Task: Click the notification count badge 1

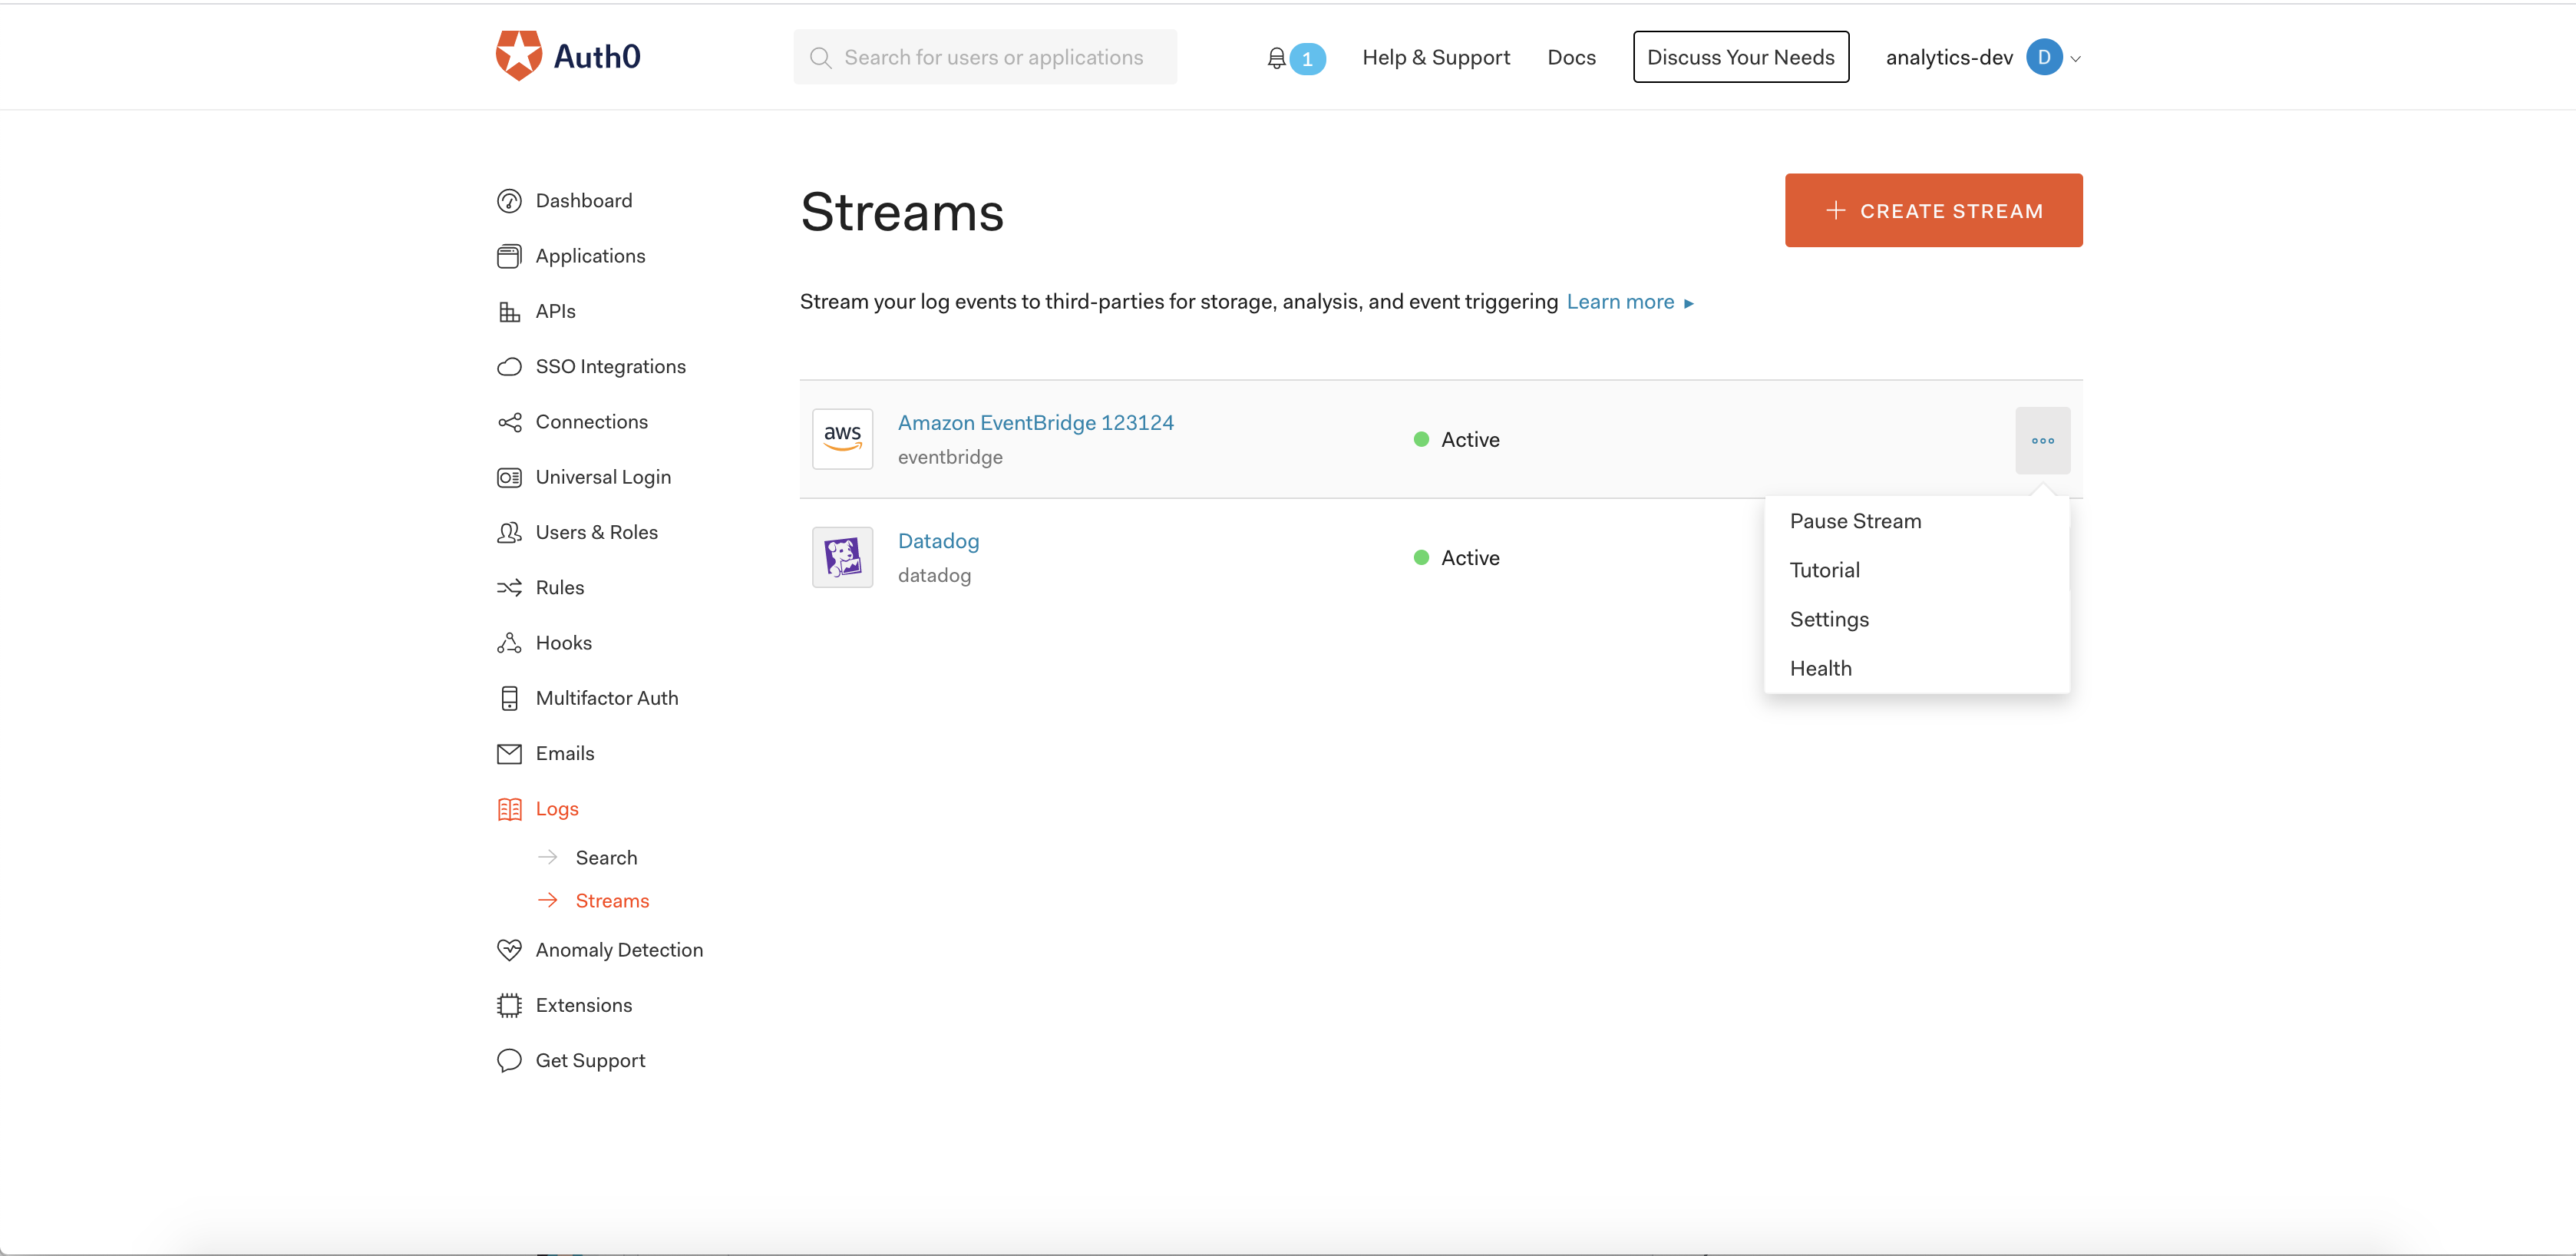Action: tap(1307, 59)
